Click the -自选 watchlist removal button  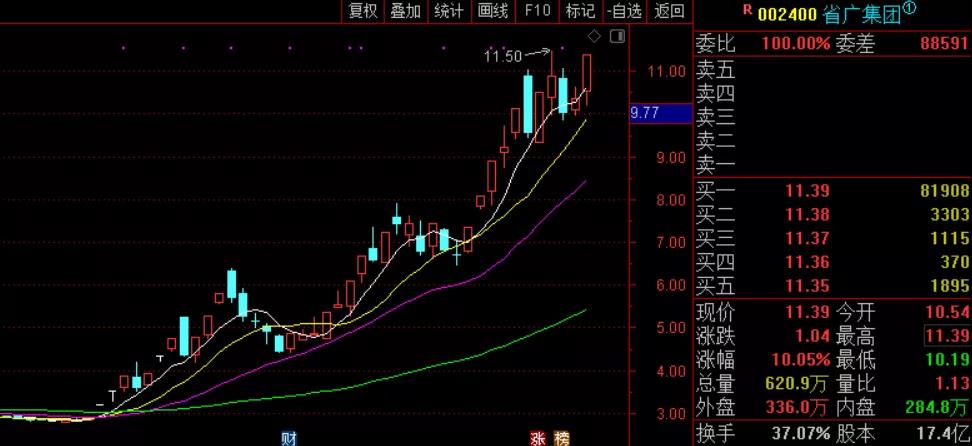(x=625, y=11)
